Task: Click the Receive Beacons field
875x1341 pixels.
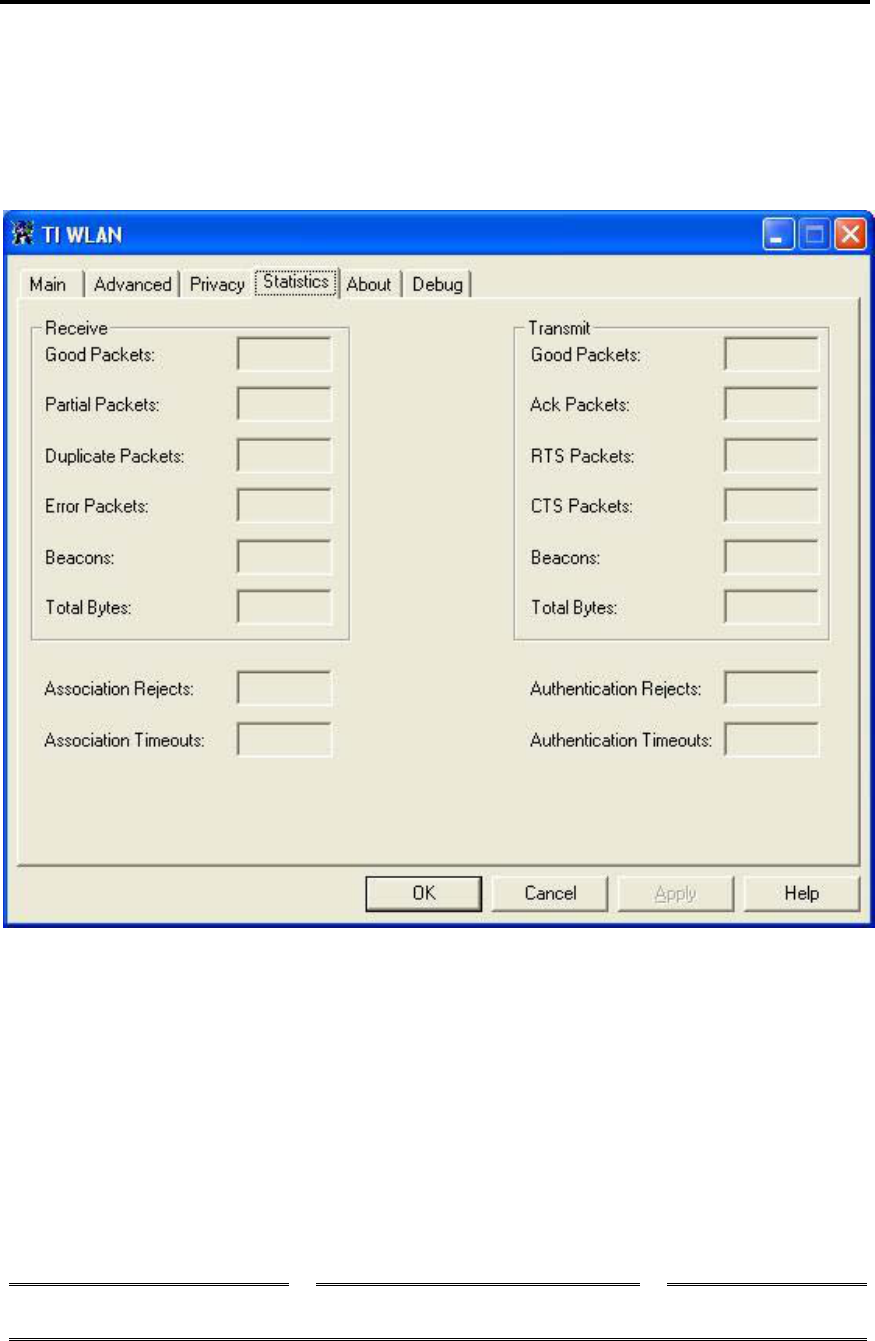Action: coord(284,557)
